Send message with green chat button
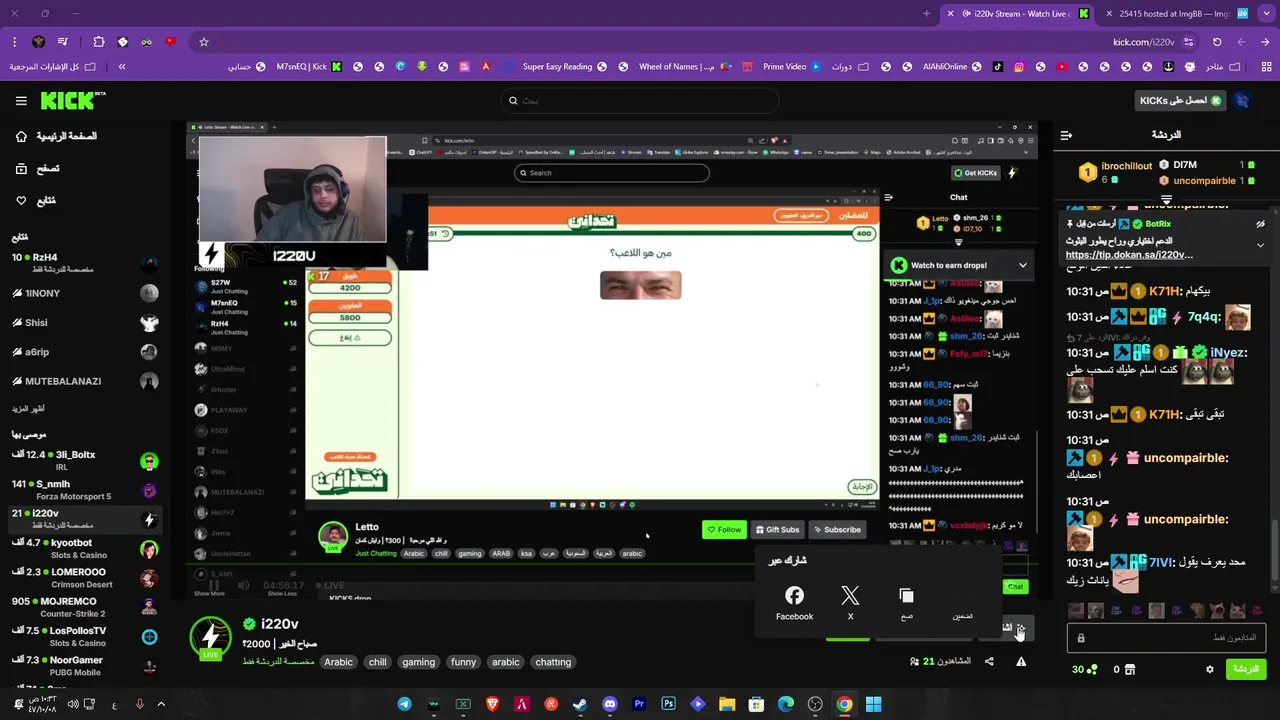This screenshot has width=1280, height=720. [x=1246, y=669]
